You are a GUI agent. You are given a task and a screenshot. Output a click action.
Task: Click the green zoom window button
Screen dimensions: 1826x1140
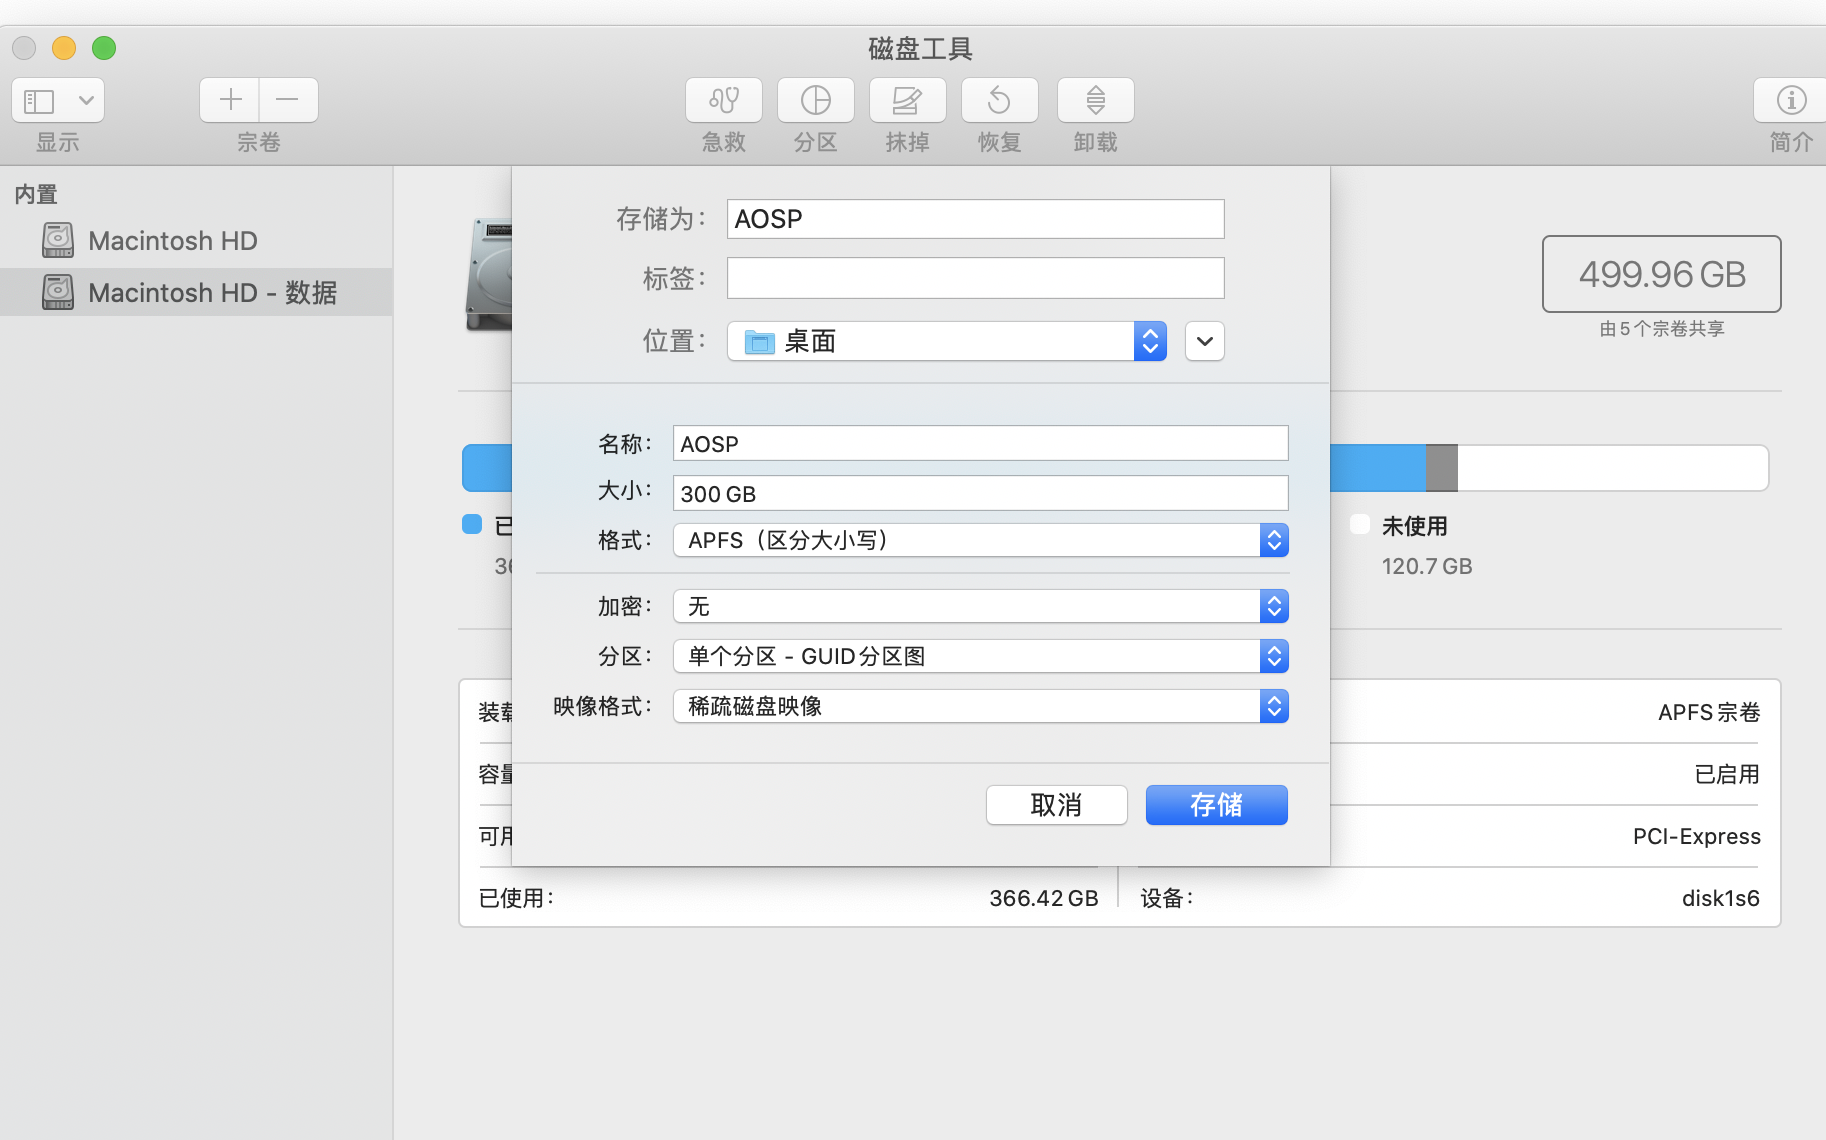tap(104, 48)
